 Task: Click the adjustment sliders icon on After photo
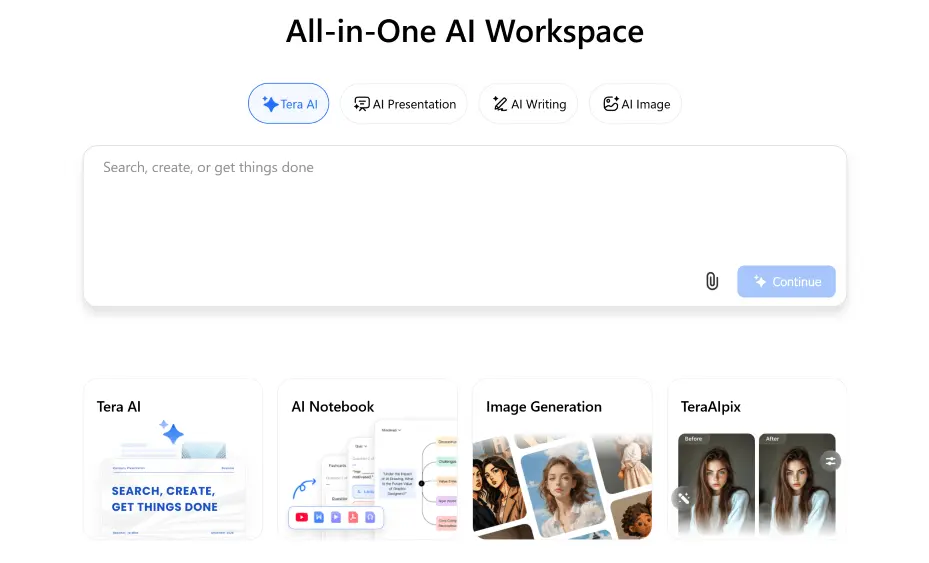tap(830, 460)
